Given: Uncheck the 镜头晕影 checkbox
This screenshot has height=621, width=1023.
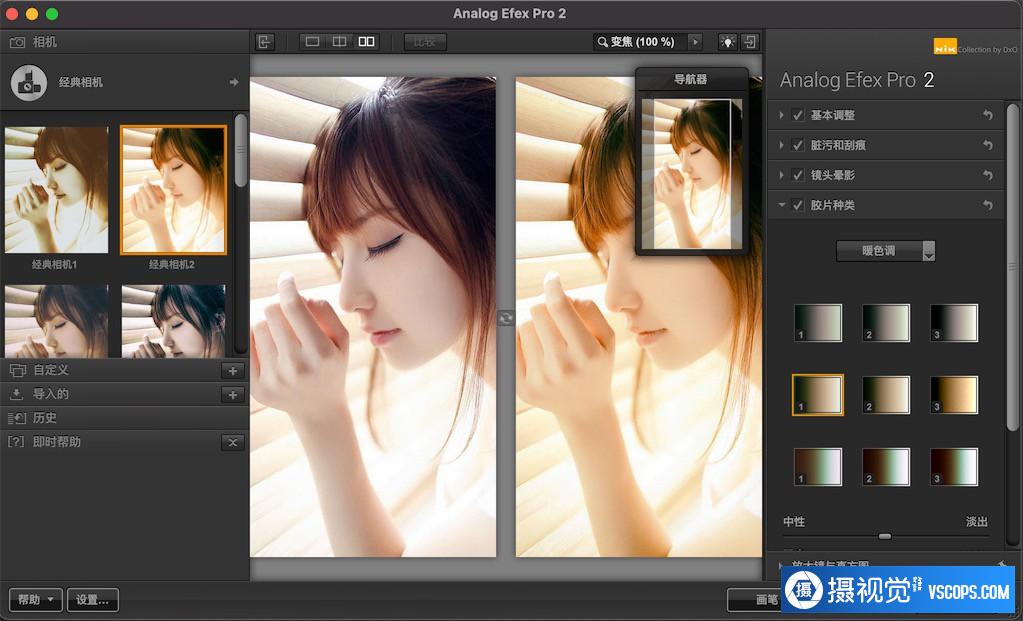Looking at the screenshot, I should point(797,175).
